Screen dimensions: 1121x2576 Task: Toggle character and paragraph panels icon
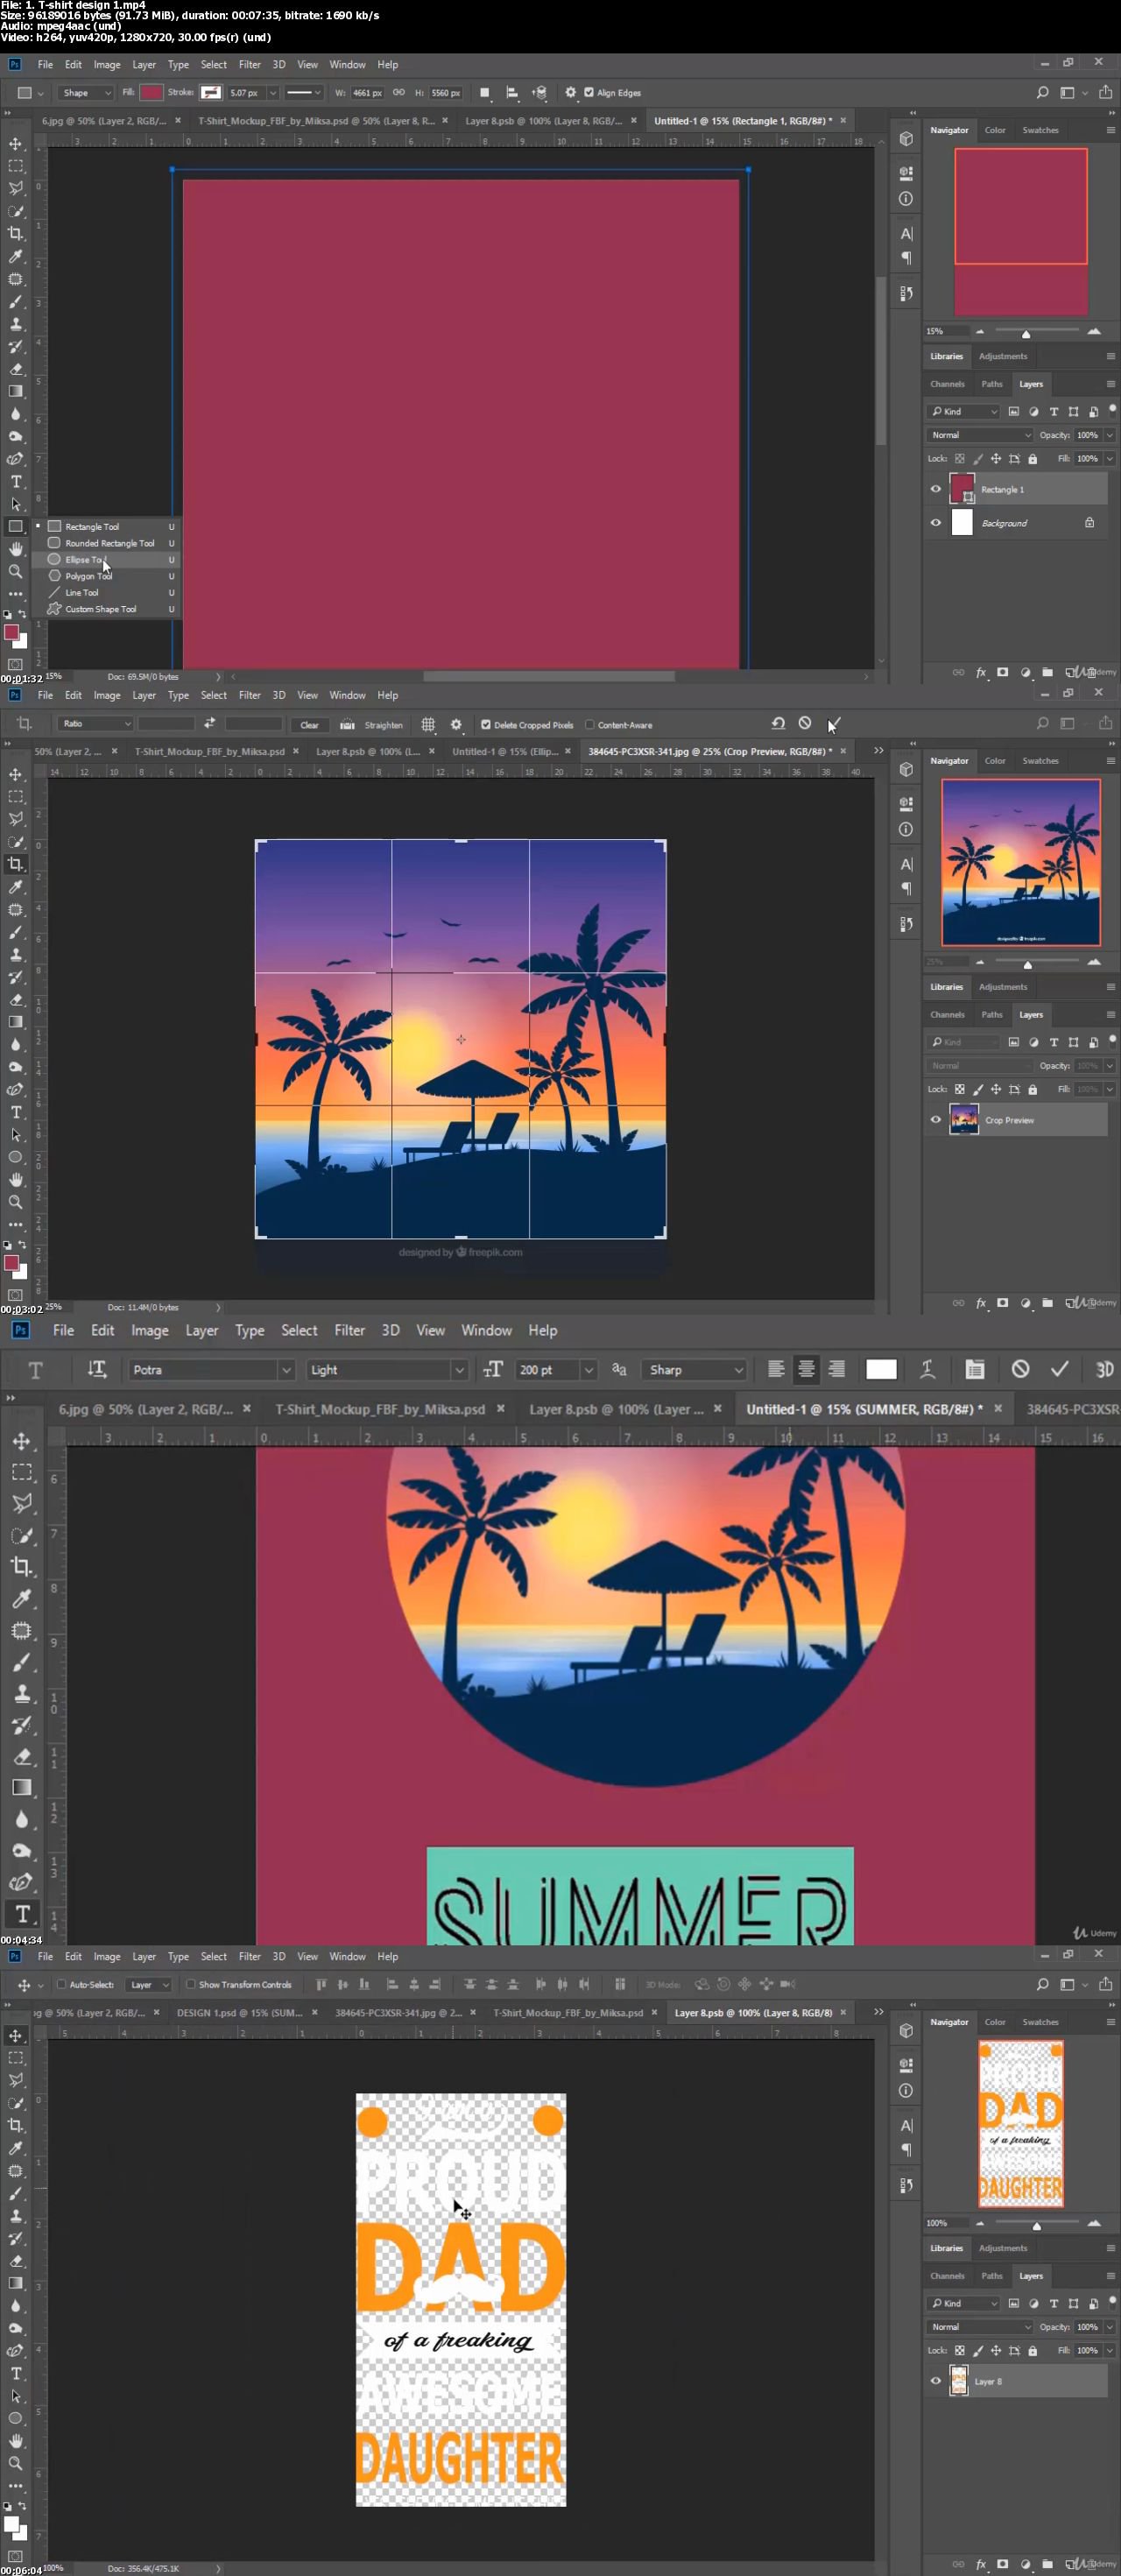[x=975, y=1369]
